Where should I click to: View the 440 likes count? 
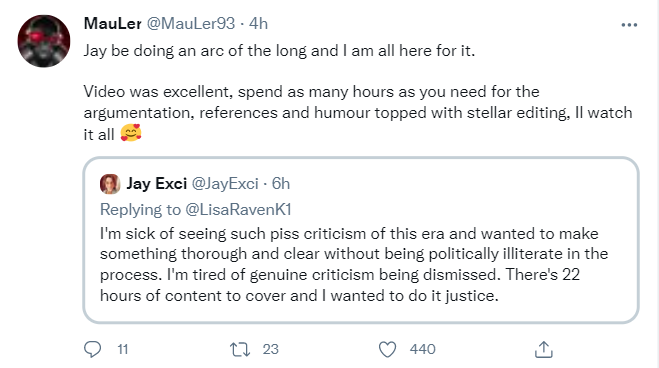(x=423, y=349)
